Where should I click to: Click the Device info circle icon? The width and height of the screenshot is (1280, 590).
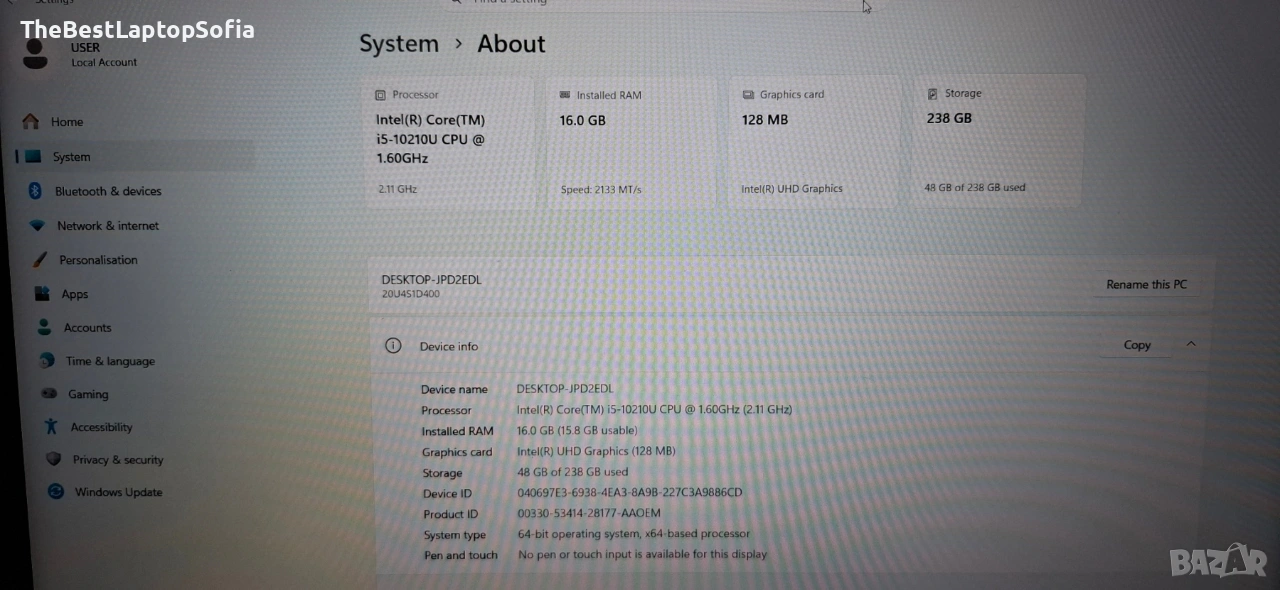point(393,346)
